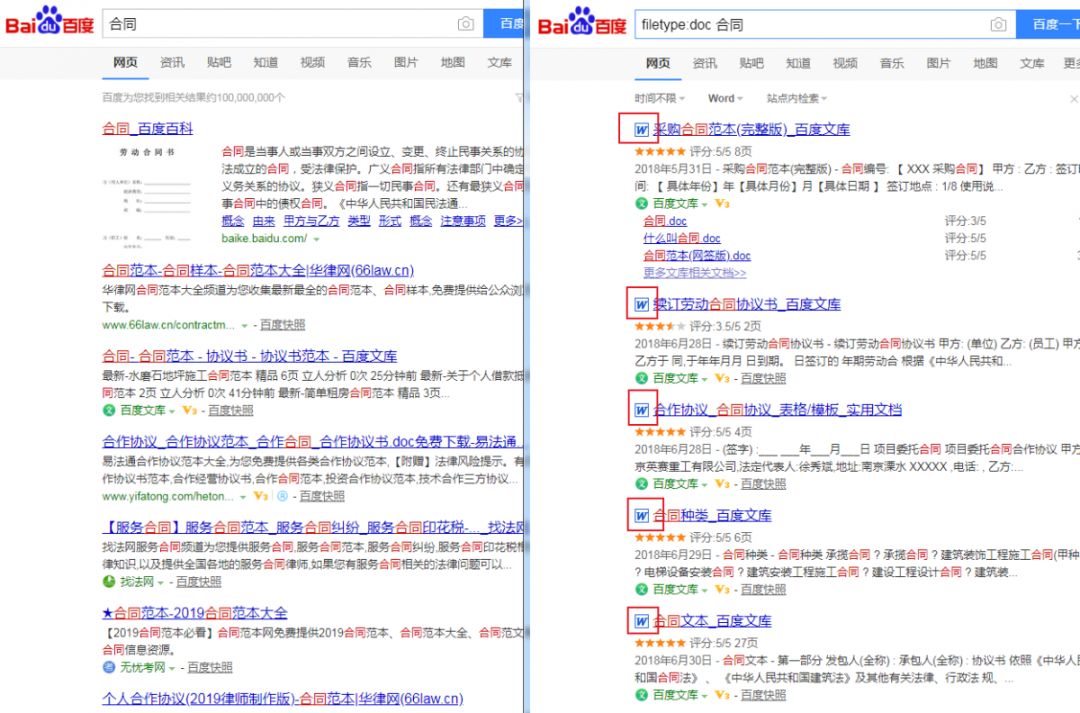This screenshot has width=1080, height=713.
Task: Click V3 badge under 合同-合同范本-协议书 result
Action: pyautogui.click(x=189, y=411)
